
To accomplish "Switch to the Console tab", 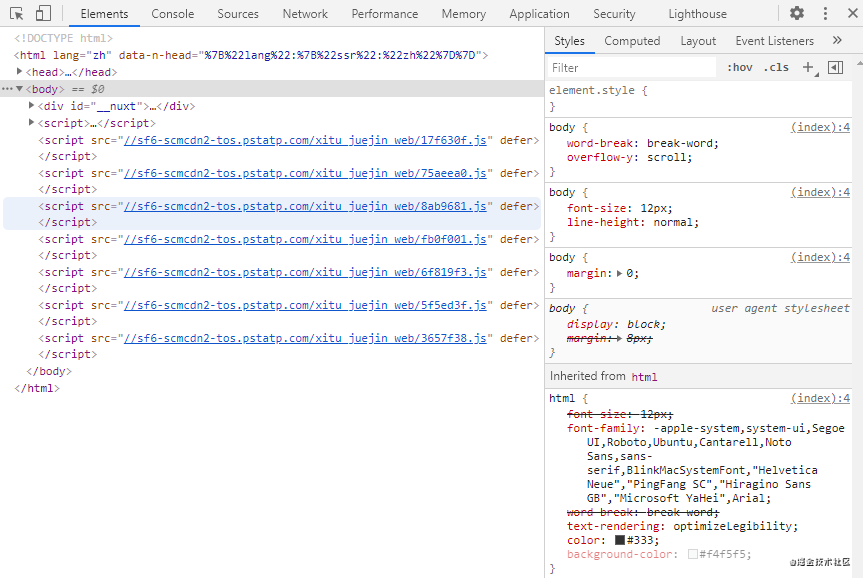I will click(172, 14).
